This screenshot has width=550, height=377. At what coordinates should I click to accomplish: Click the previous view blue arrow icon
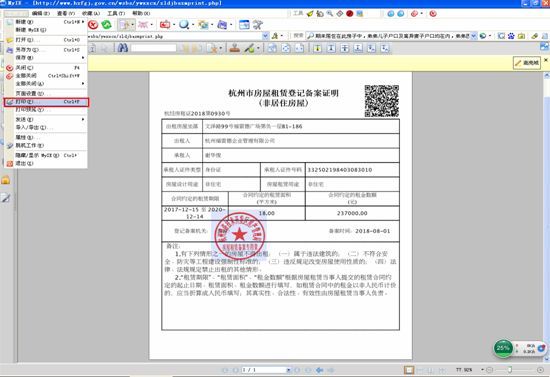click(x=319, y=370)
